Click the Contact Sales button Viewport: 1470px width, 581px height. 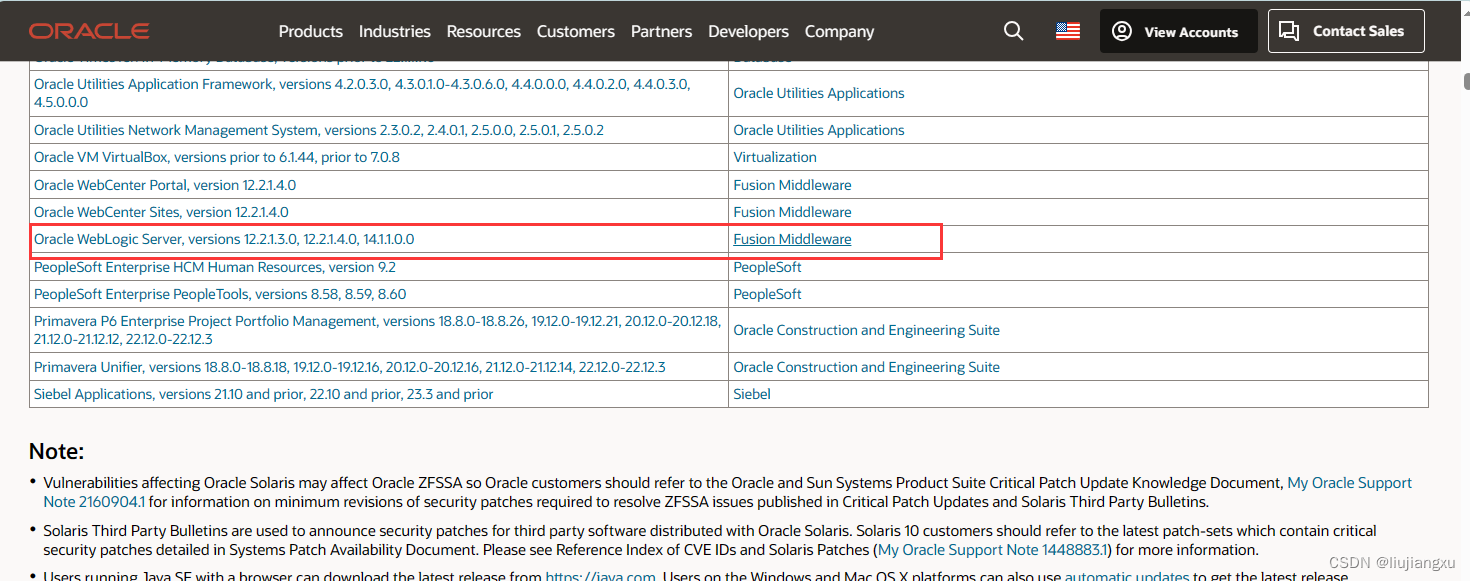[1346, 31]
